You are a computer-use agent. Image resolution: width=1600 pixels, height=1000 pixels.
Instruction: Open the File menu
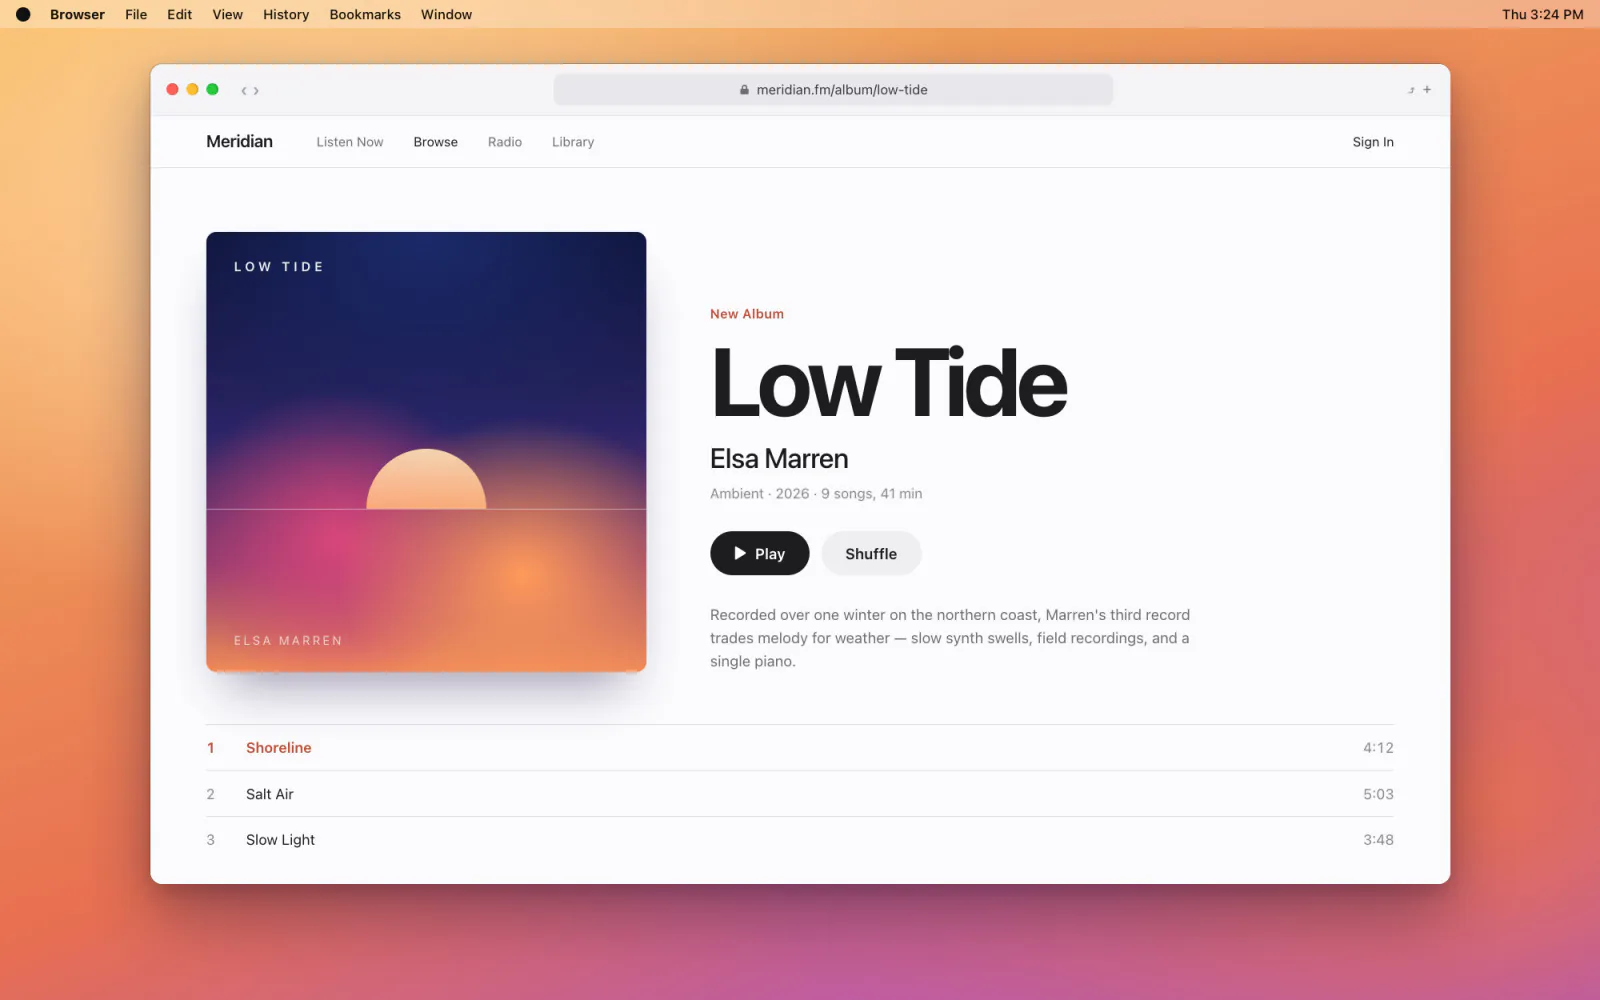(x=136, y=14)
